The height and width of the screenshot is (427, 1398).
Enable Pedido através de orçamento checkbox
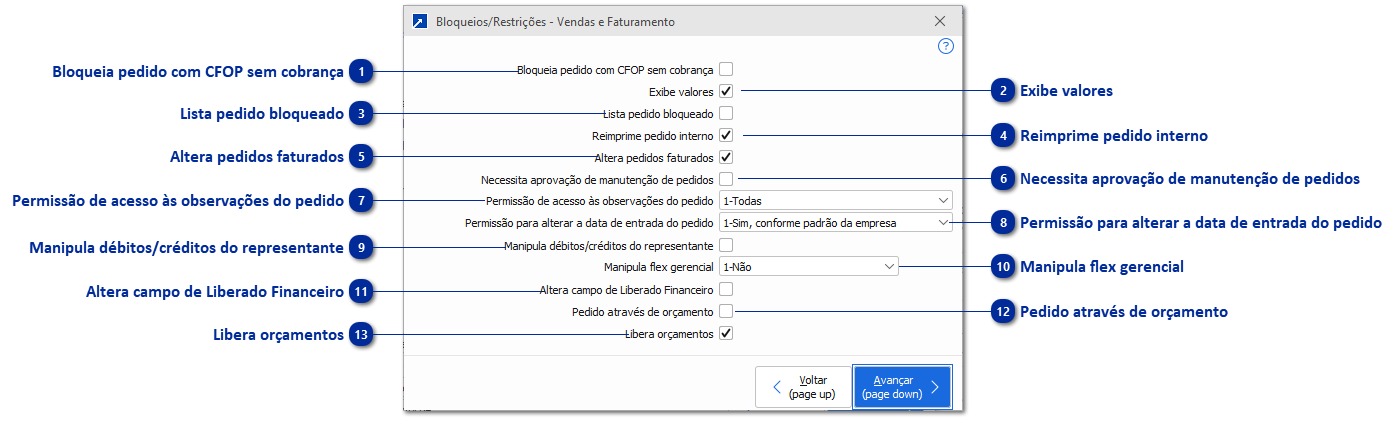point(727,312)
